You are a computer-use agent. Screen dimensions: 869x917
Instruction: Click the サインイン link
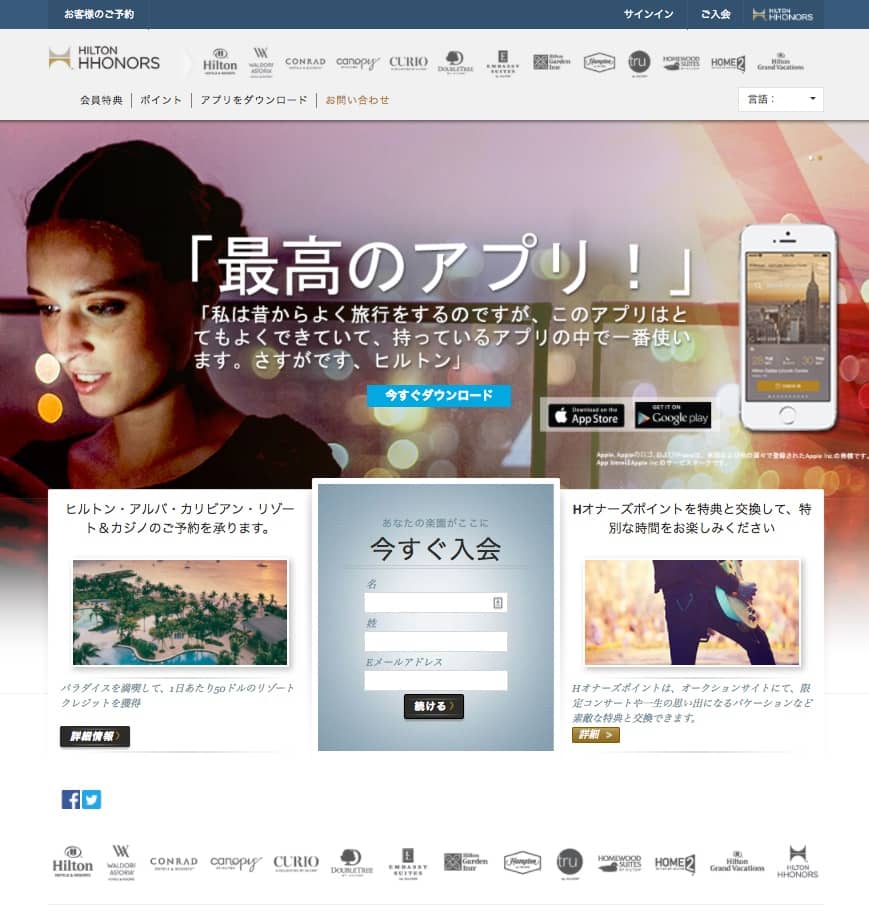click(649, 14)
